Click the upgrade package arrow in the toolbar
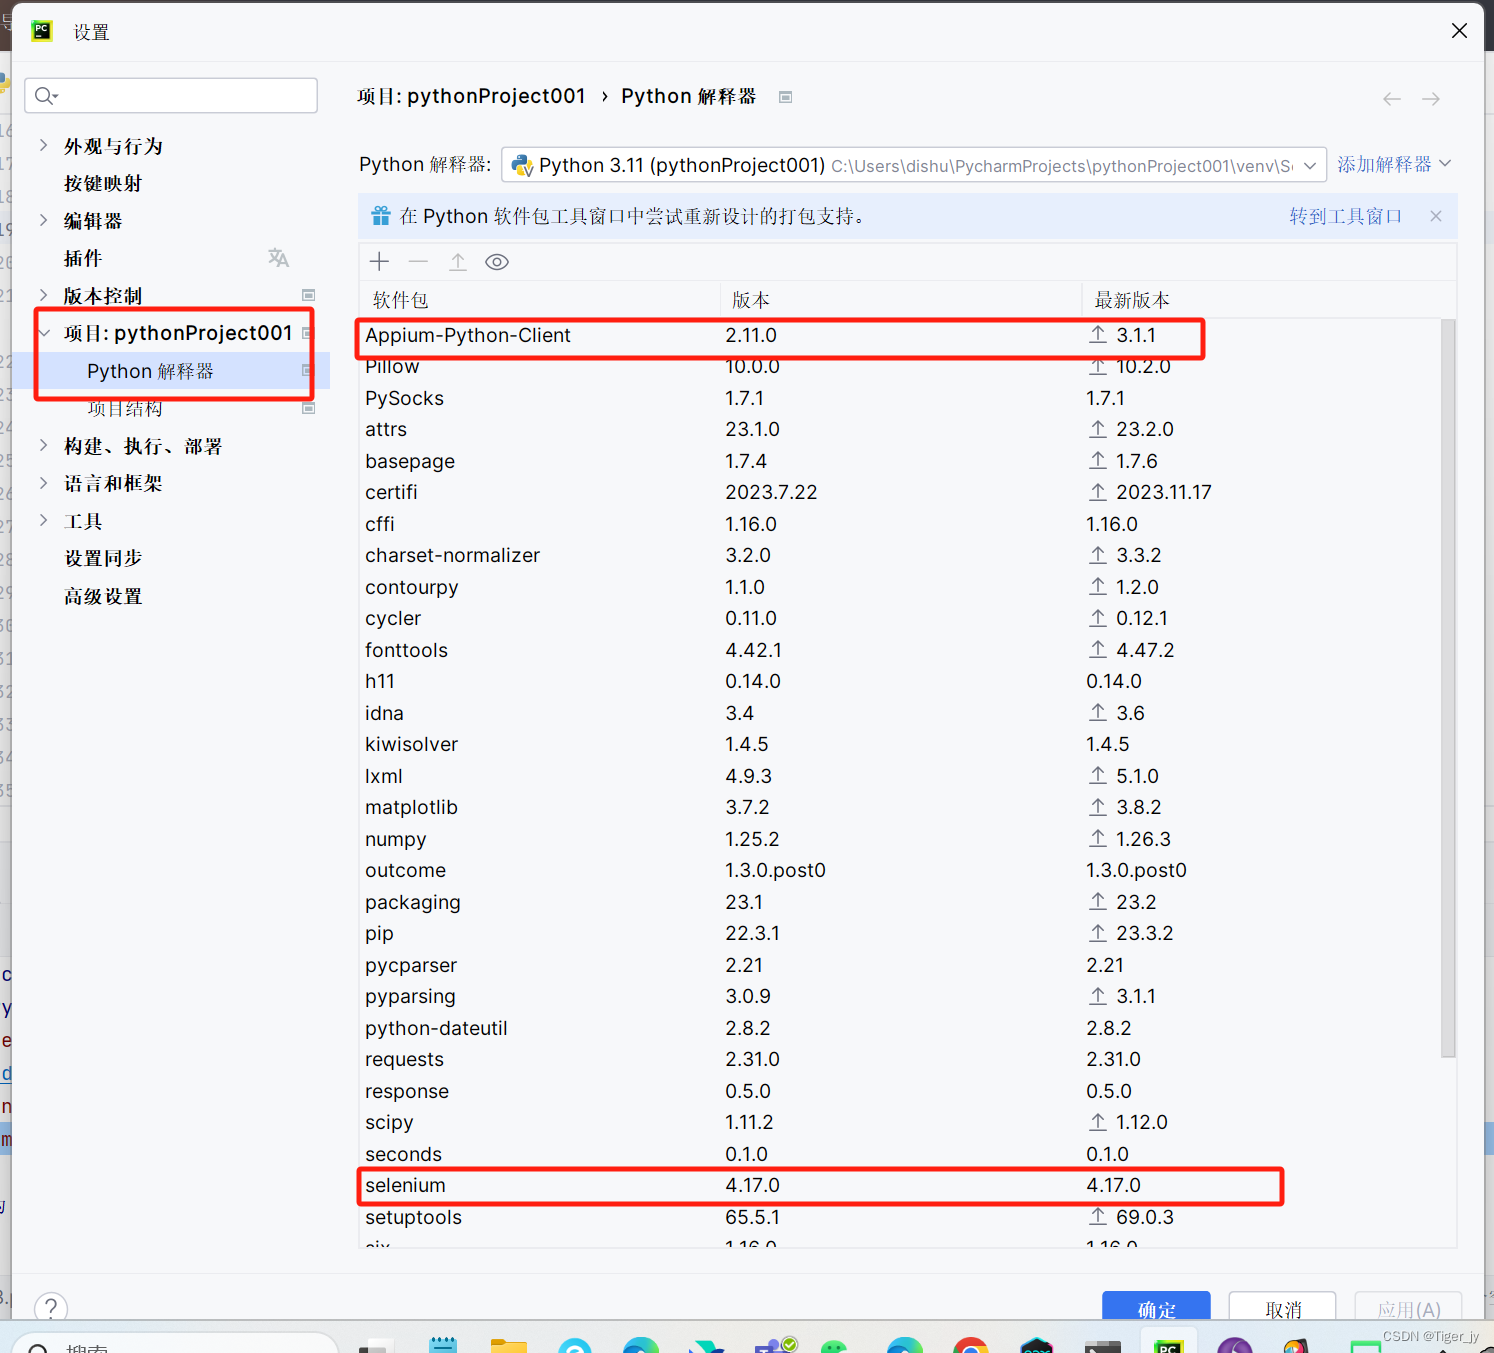This screenshot has height=1353, width=1494. [457, 261]
